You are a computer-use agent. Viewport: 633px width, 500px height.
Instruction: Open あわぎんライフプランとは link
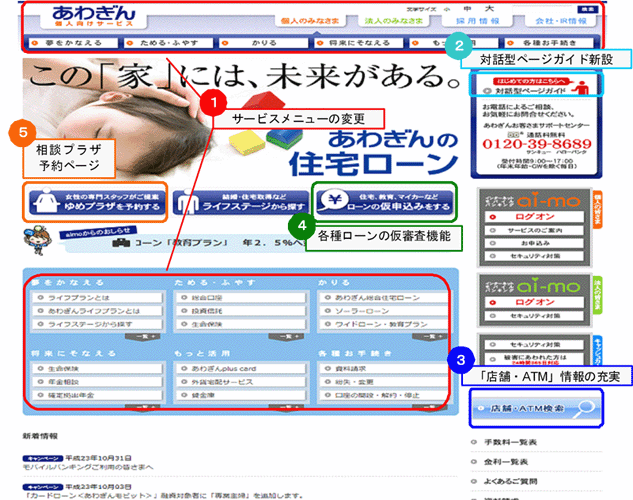click(x=98, y=311)
